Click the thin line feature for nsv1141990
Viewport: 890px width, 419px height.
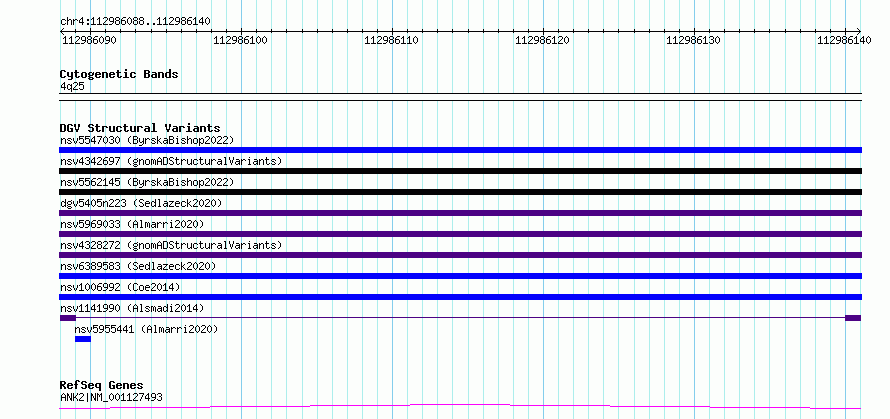460,318
